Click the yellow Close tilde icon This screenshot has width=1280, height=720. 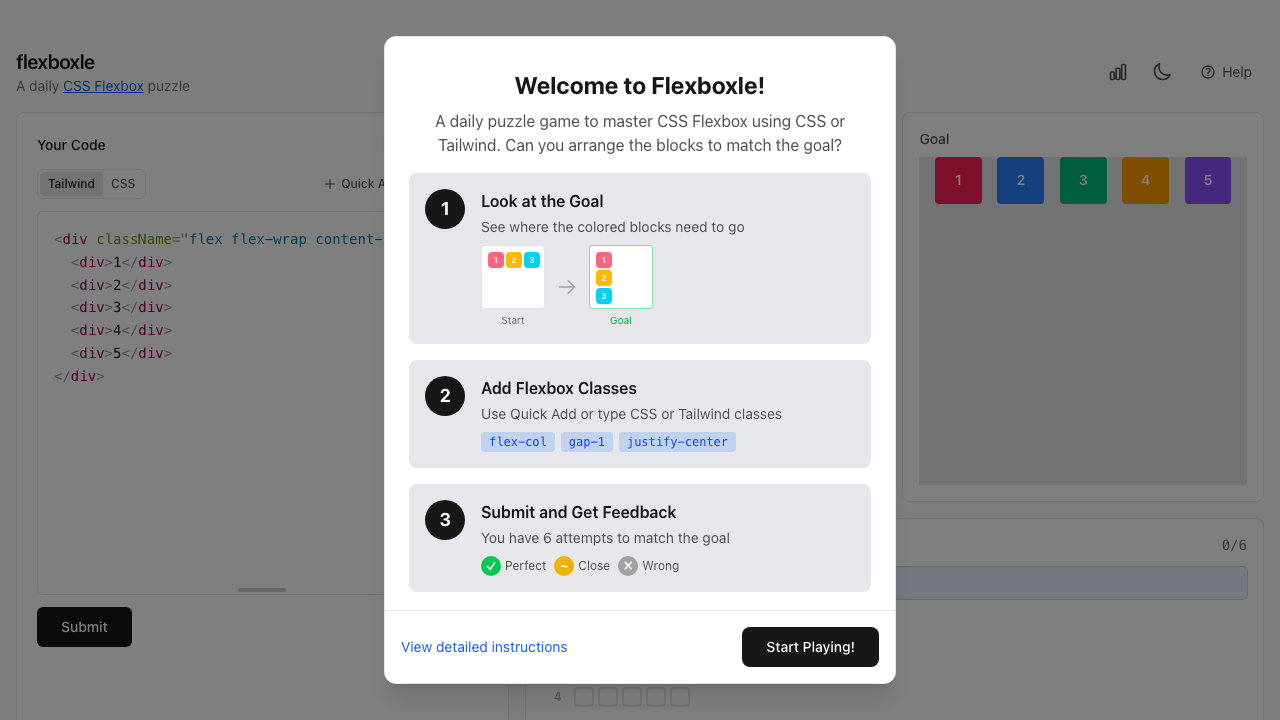pyautogui.click(x=562, y=565)
